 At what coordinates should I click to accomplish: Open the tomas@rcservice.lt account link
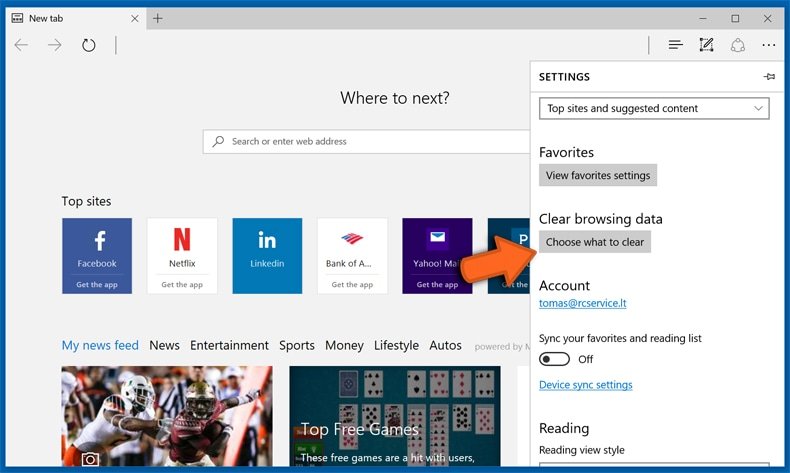coord(582,303)
